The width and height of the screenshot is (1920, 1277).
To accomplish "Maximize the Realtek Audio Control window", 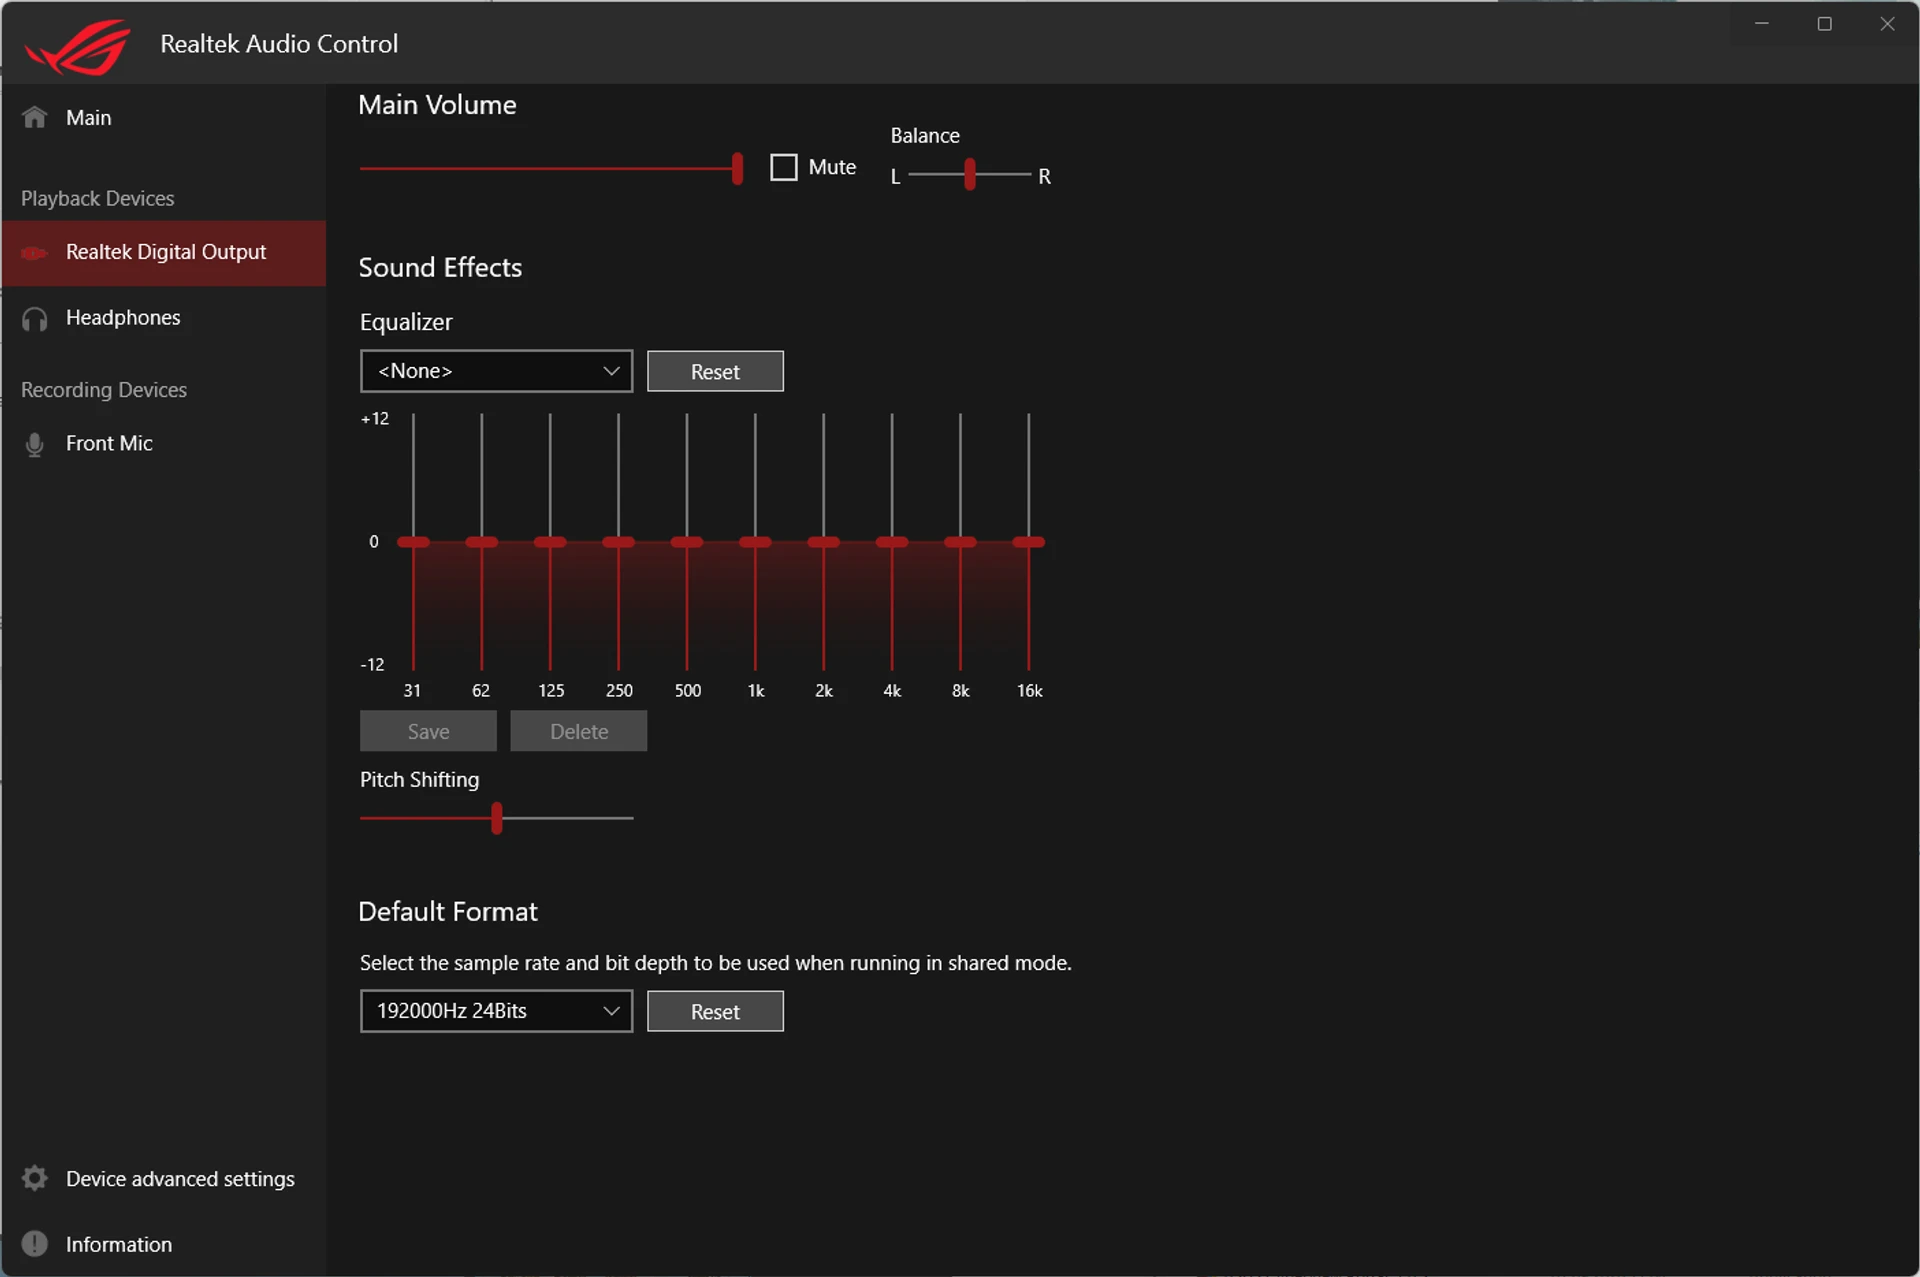I will pos(1824,24).
